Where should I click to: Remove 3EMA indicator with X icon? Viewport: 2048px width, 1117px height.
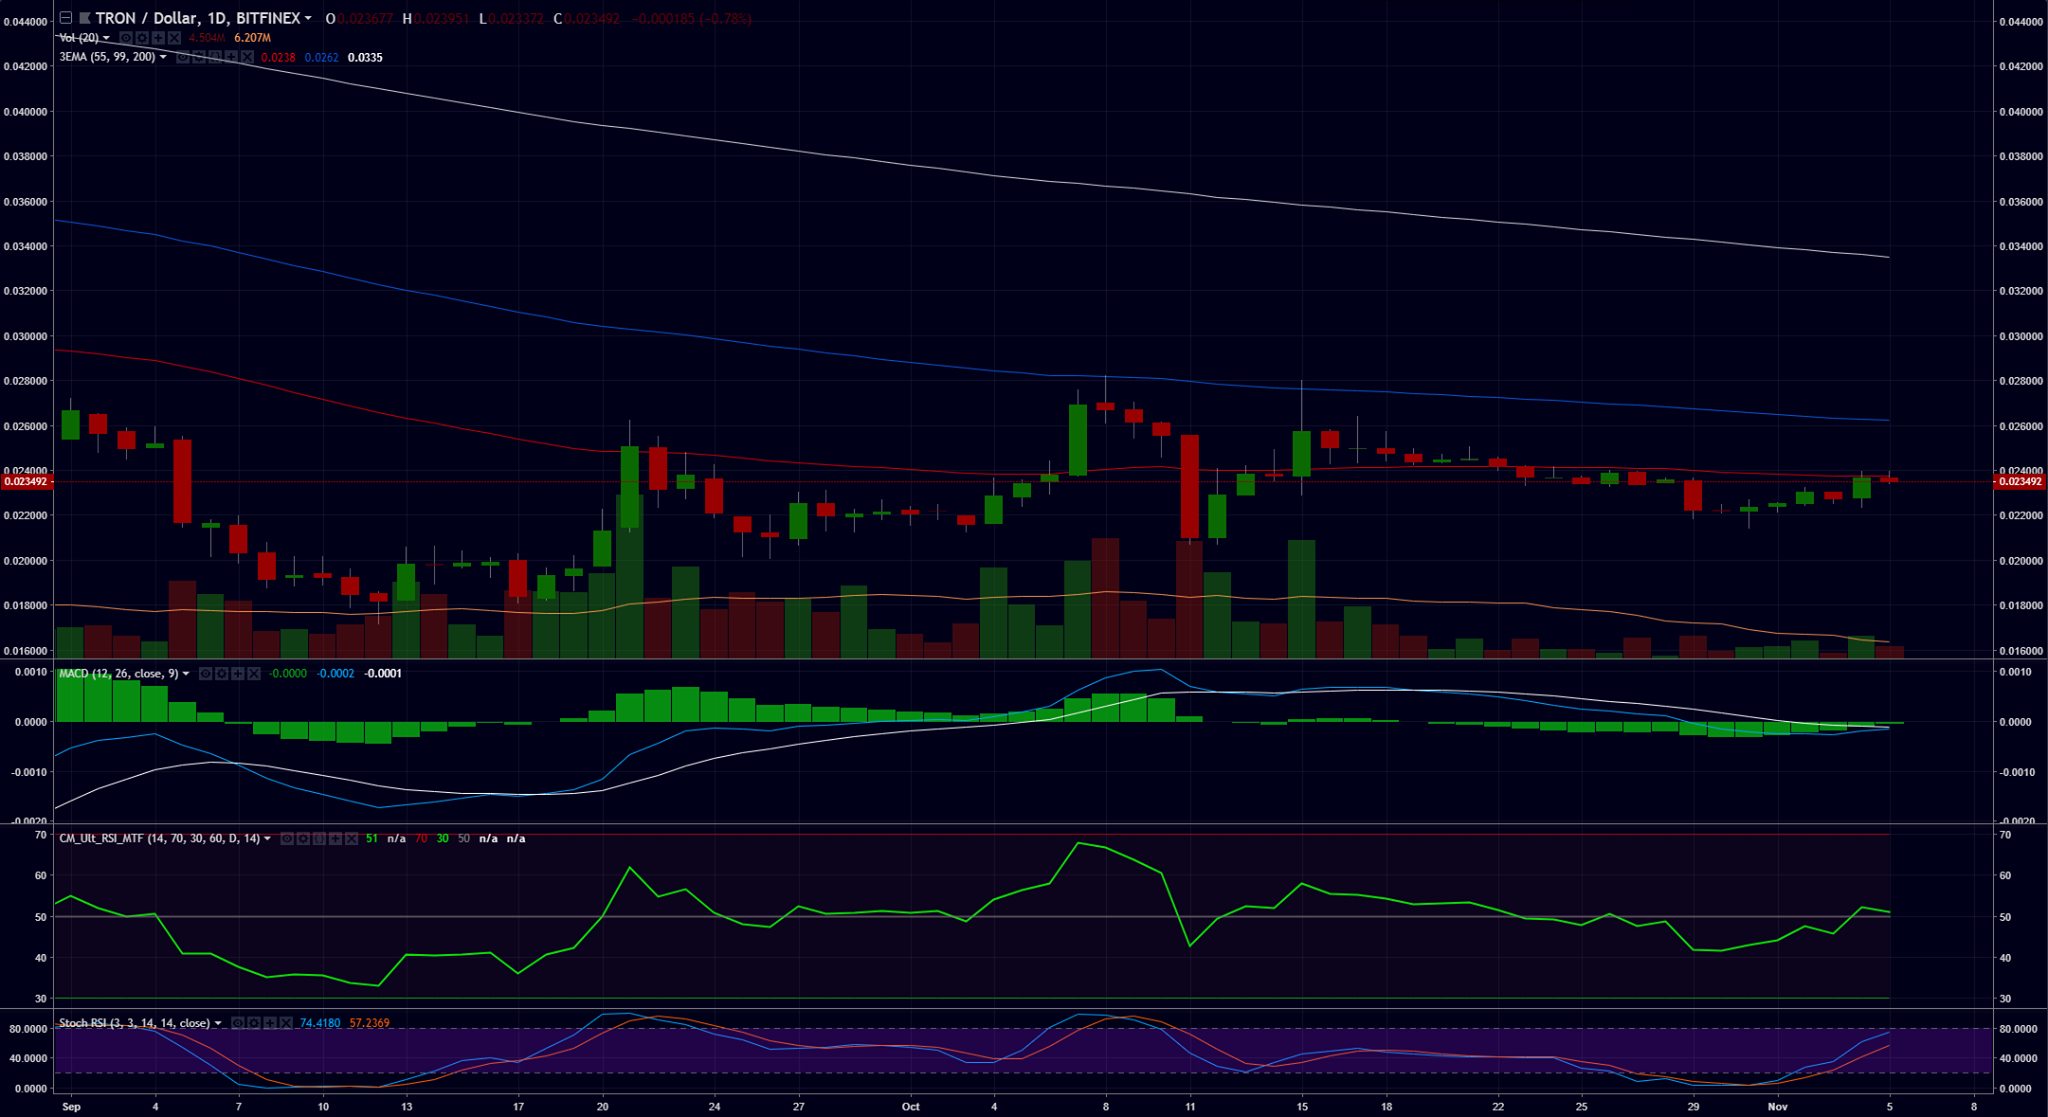point(247,57)
